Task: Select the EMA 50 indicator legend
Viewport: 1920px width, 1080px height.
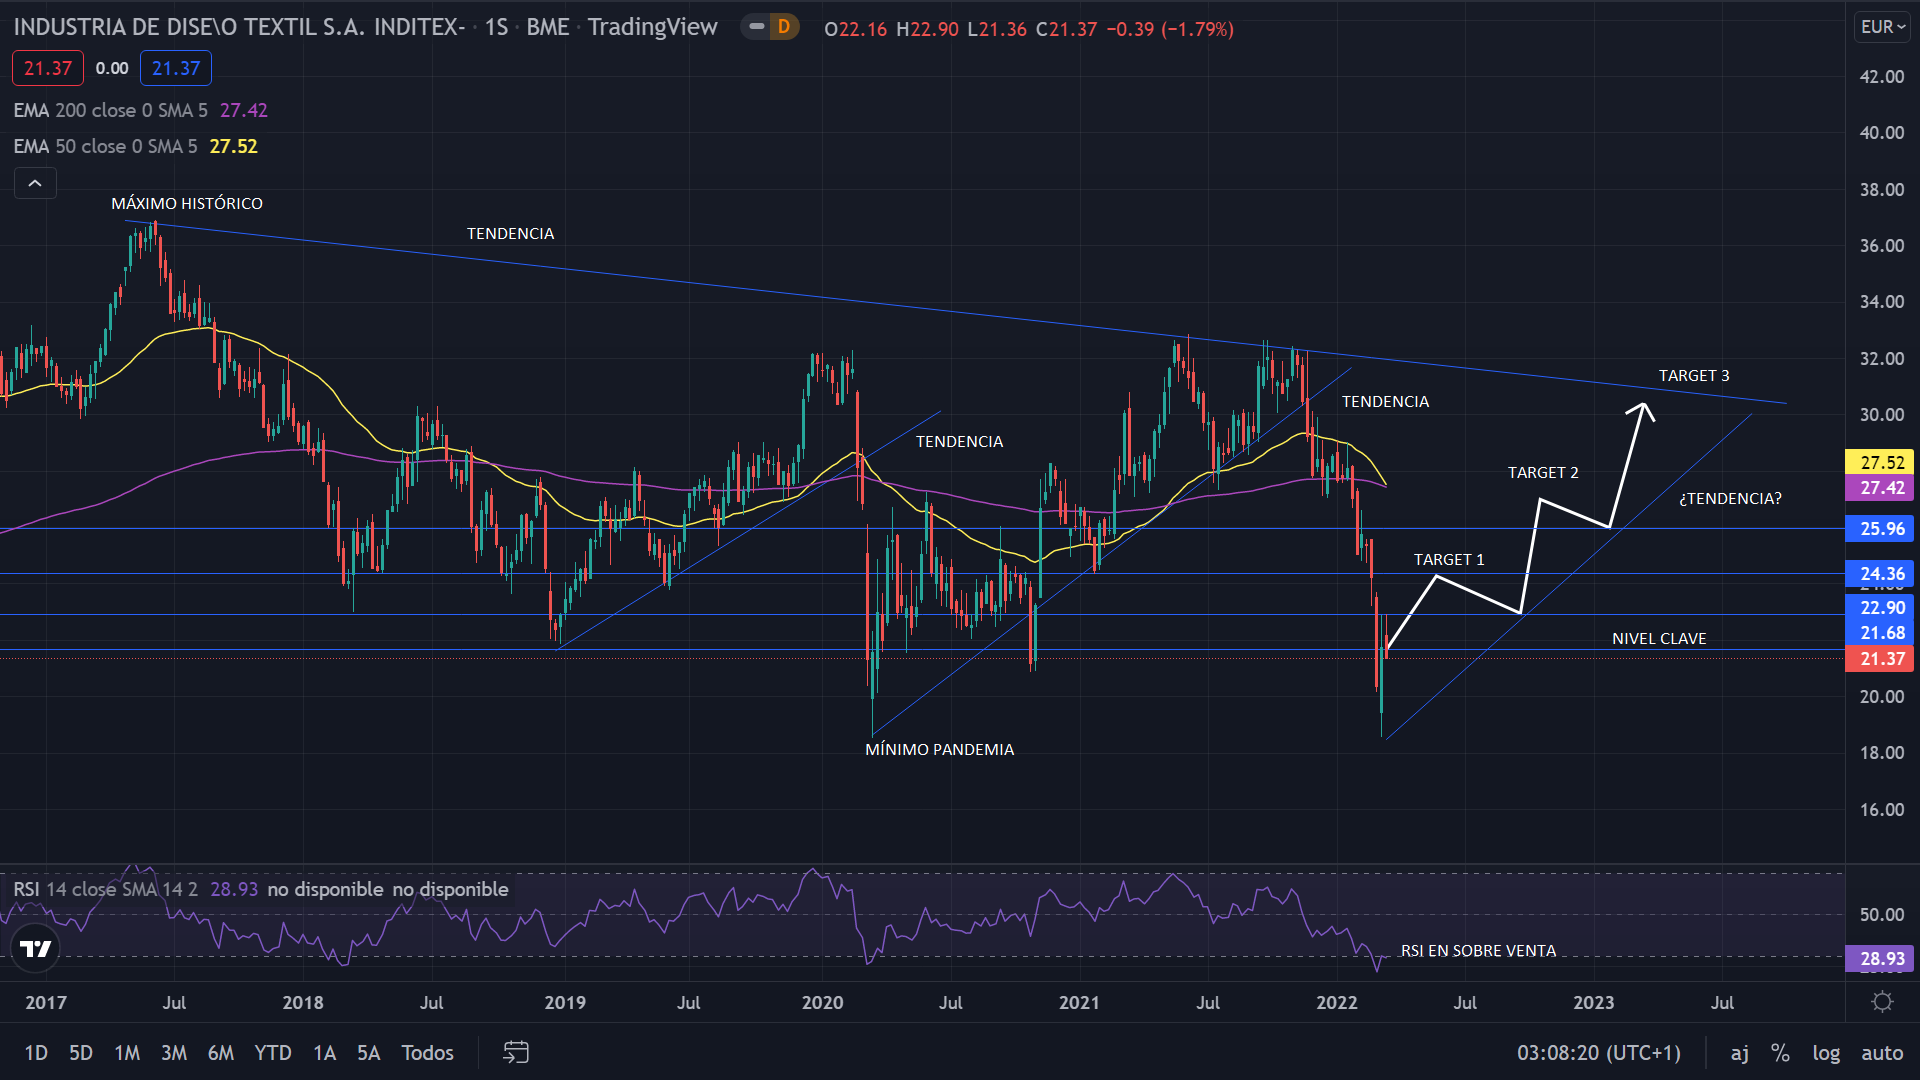Action: pyautogui.click(x=135, y=146)
